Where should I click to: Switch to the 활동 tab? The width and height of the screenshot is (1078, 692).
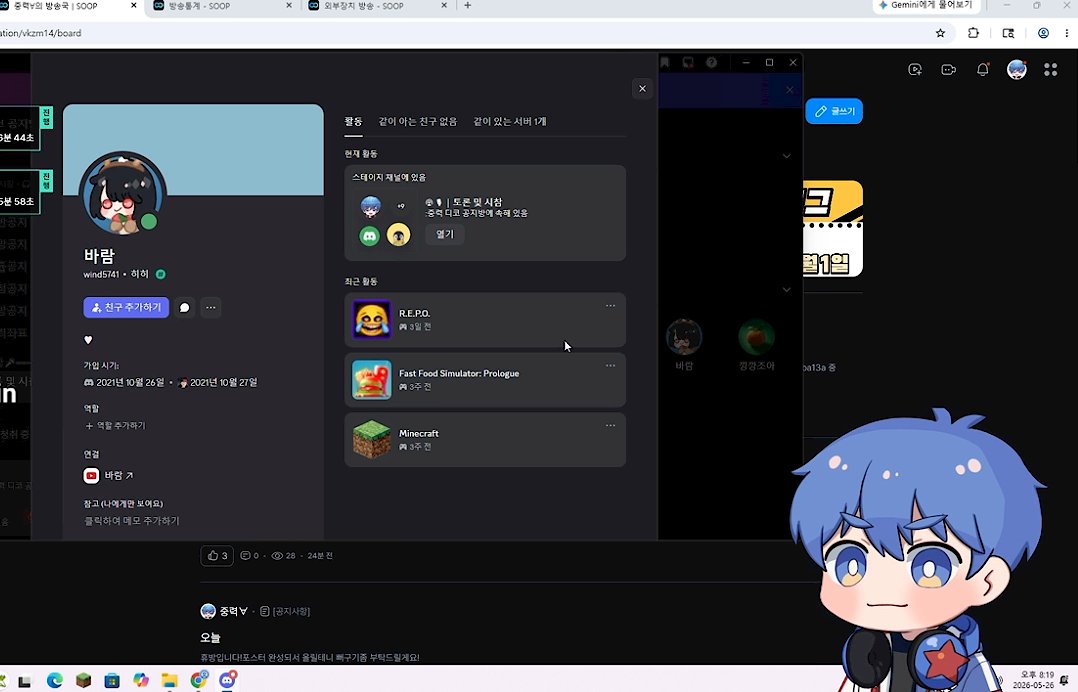[353, 122]
